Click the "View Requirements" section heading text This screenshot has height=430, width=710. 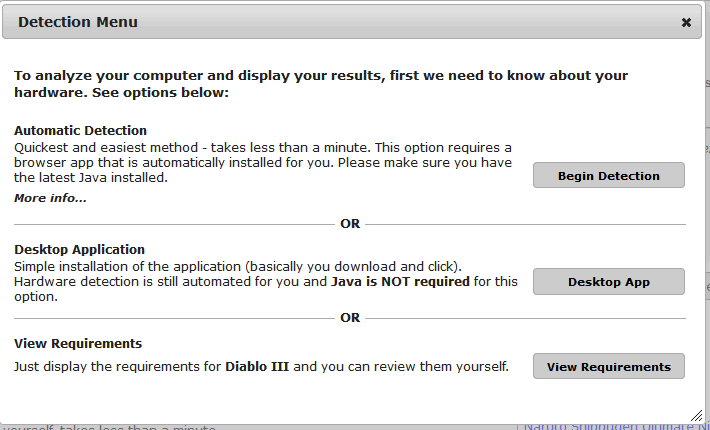click(78, 344)
